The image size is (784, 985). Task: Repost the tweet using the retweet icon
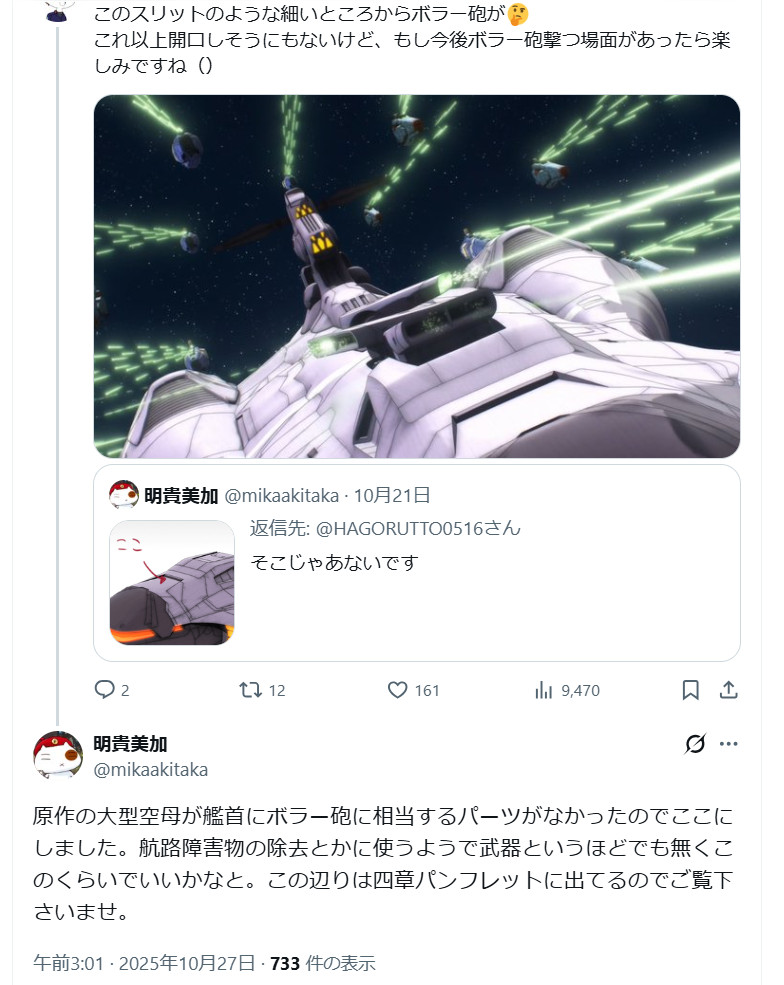(251, 690)
